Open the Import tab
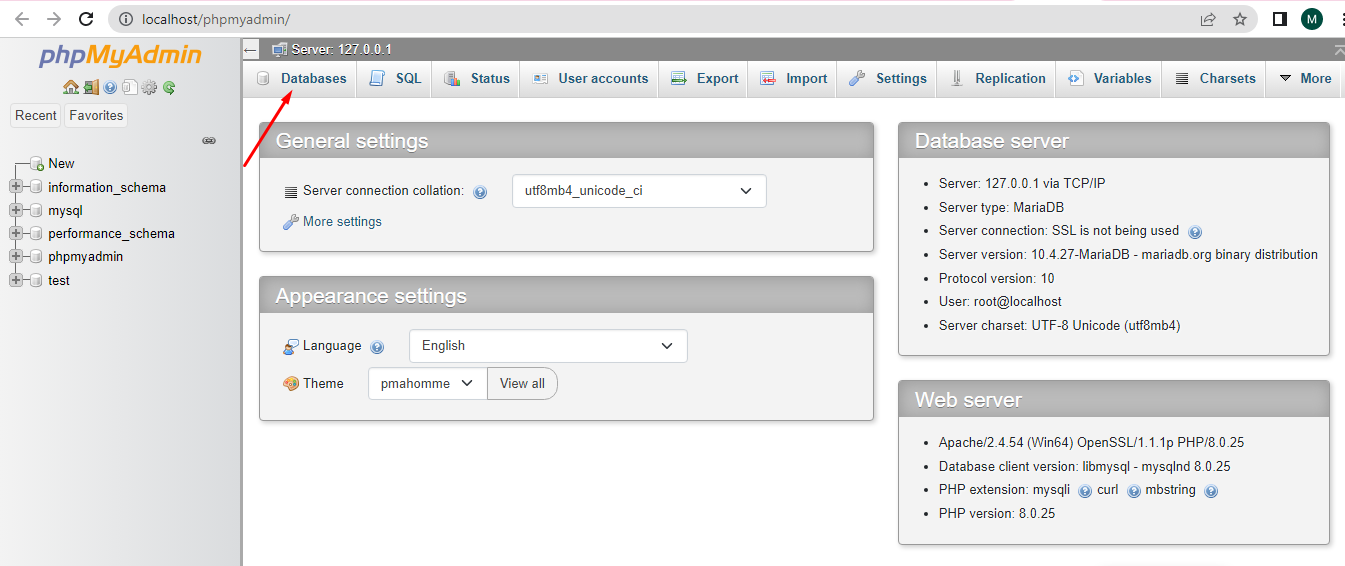The width and height of the screenshot is (1345, 566). click(x=792, y=79)
